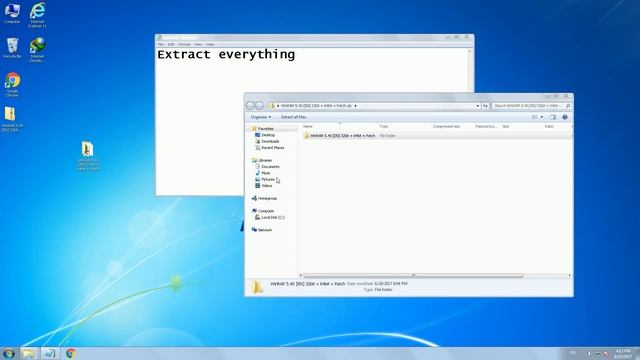Click the zip path segment in the address bar
The image size is (640, 360).
316,106
